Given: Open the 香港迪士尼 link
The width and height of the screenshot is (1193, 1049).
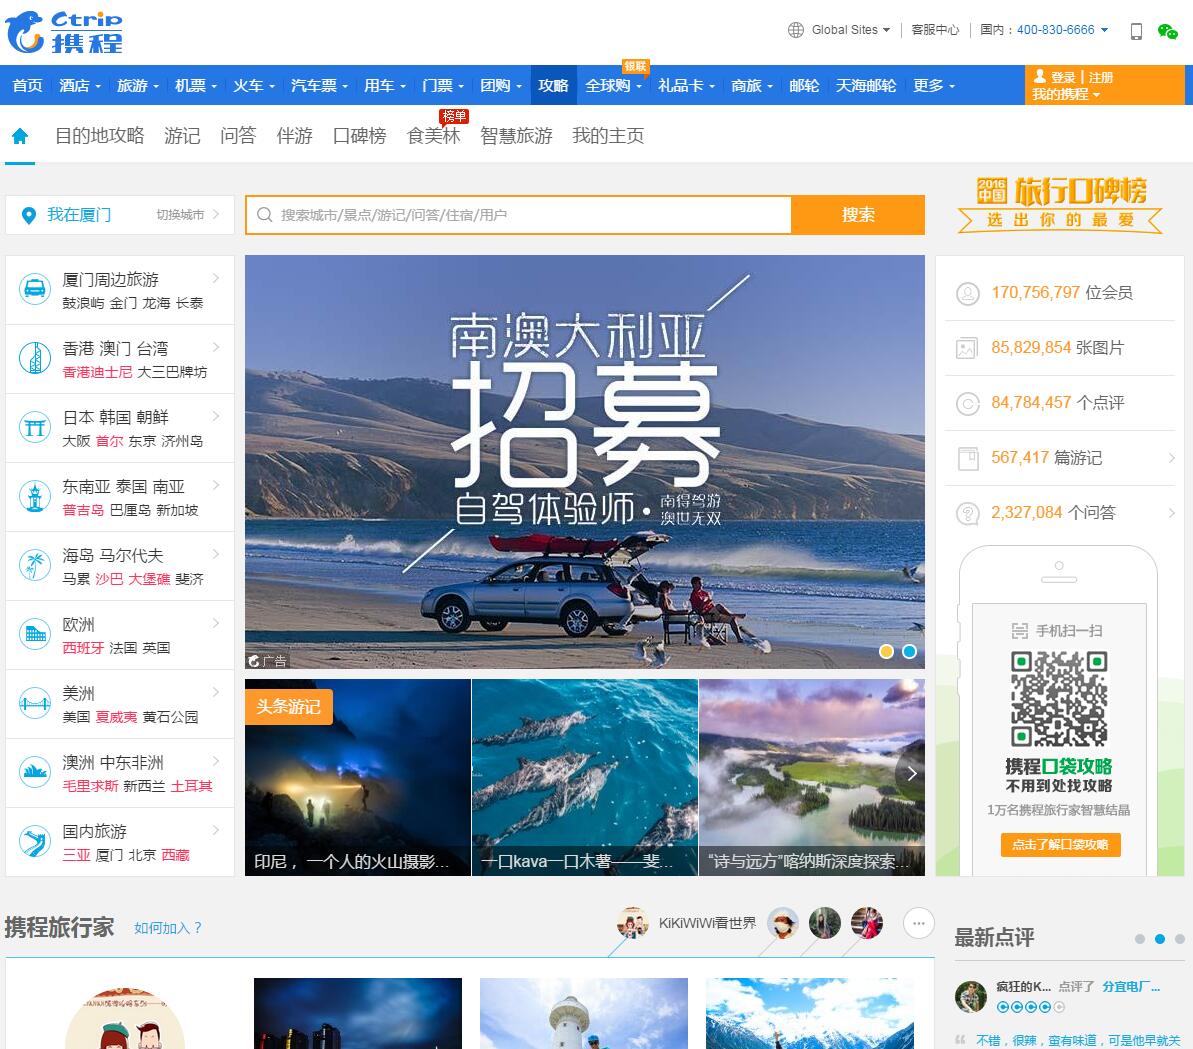Looking at the screenshot, I should pos(97,372).
